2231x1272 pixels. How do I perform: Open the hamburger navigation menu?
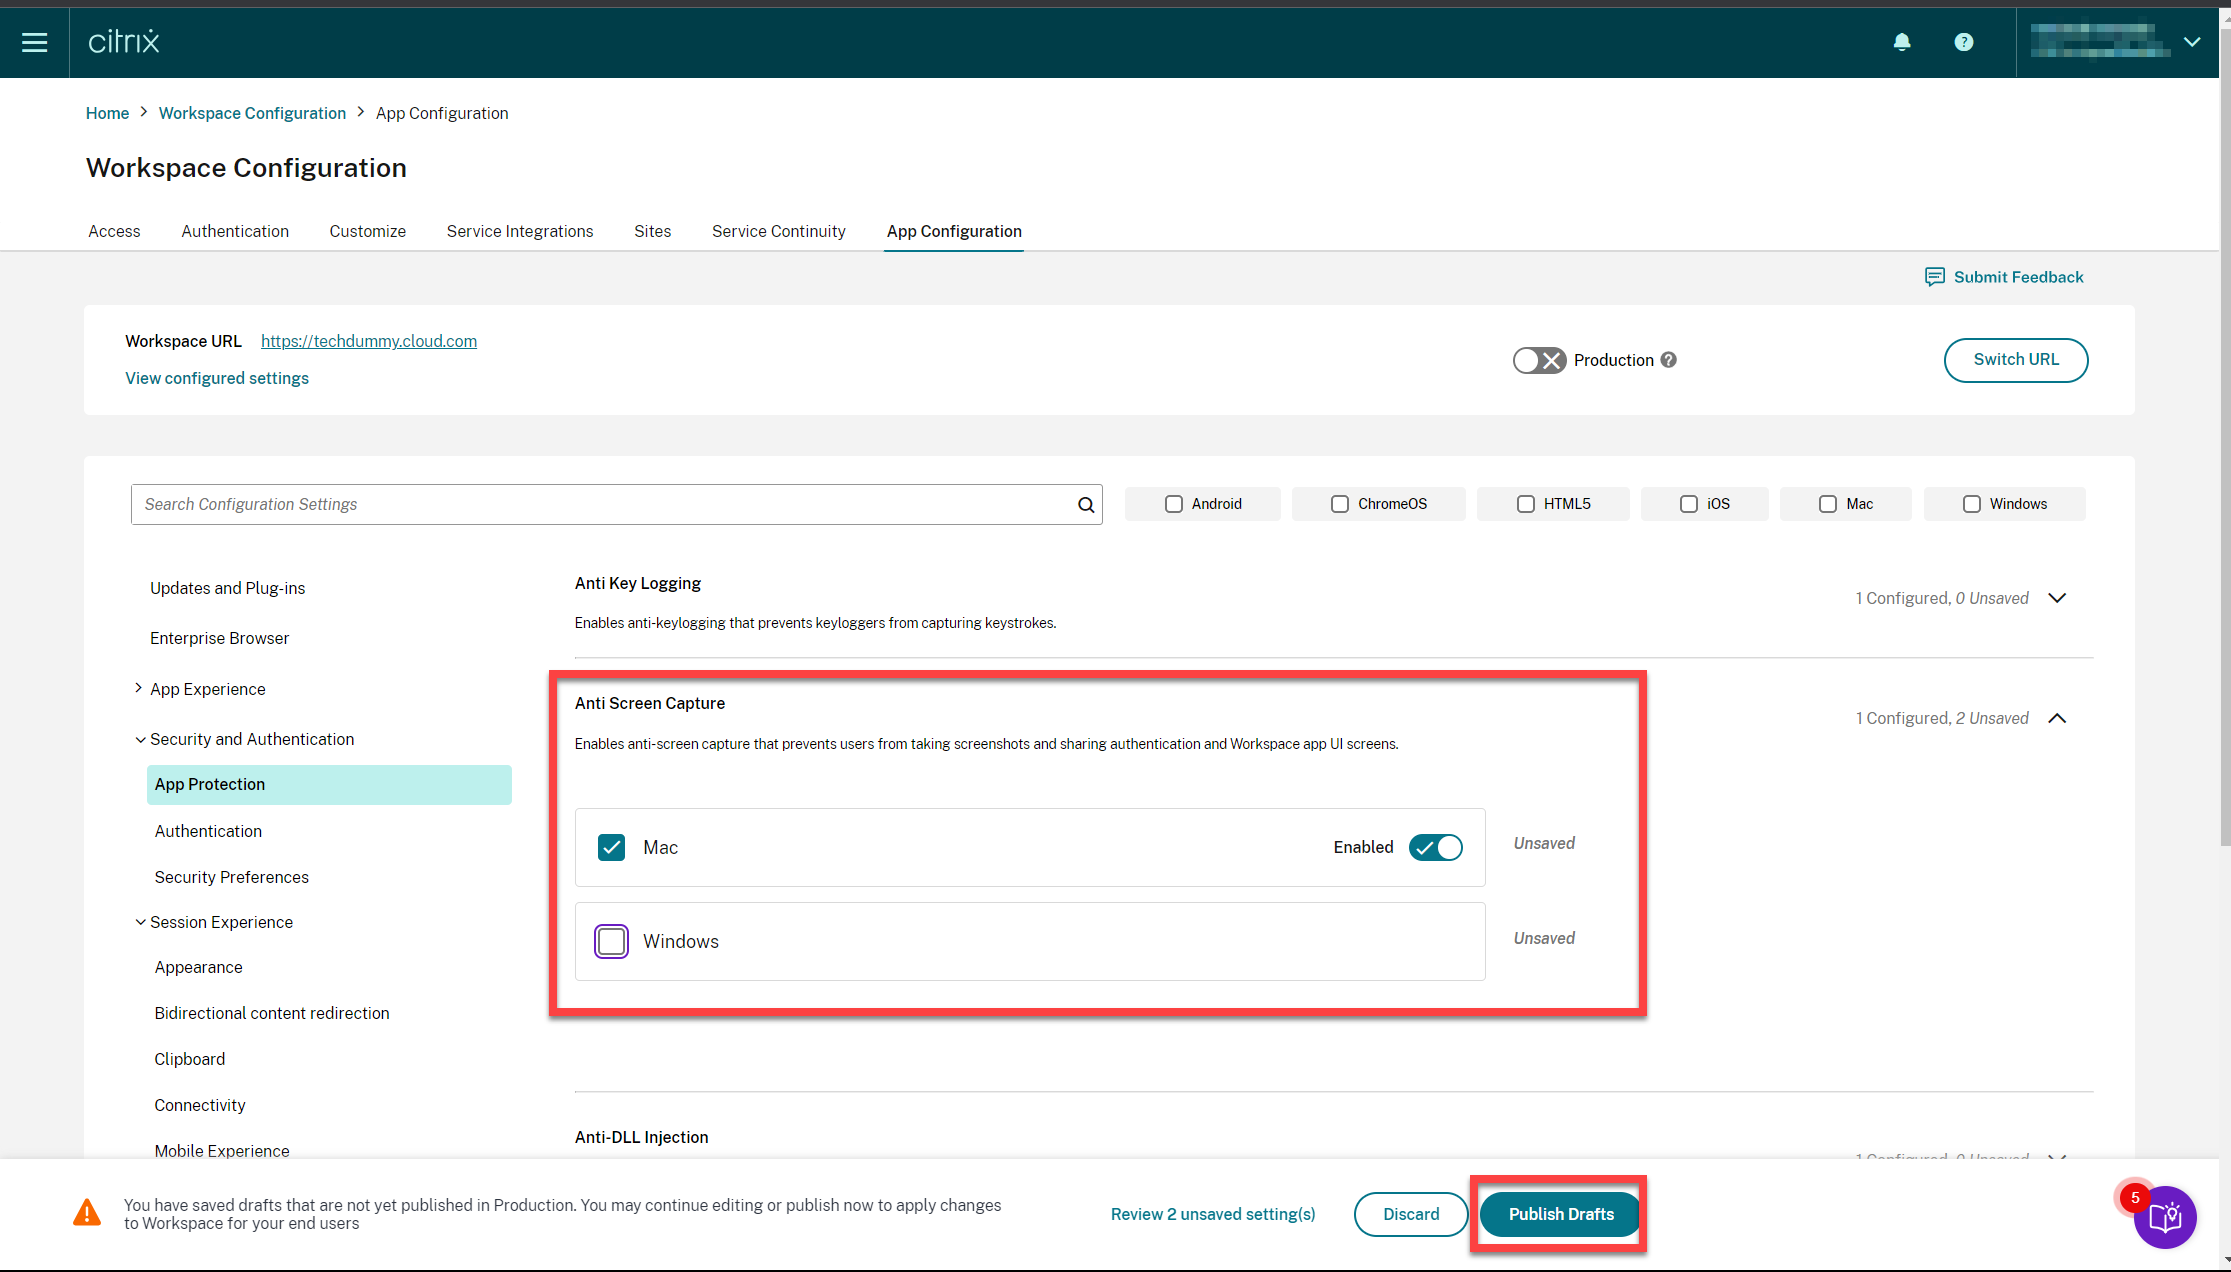click(35, 42)
